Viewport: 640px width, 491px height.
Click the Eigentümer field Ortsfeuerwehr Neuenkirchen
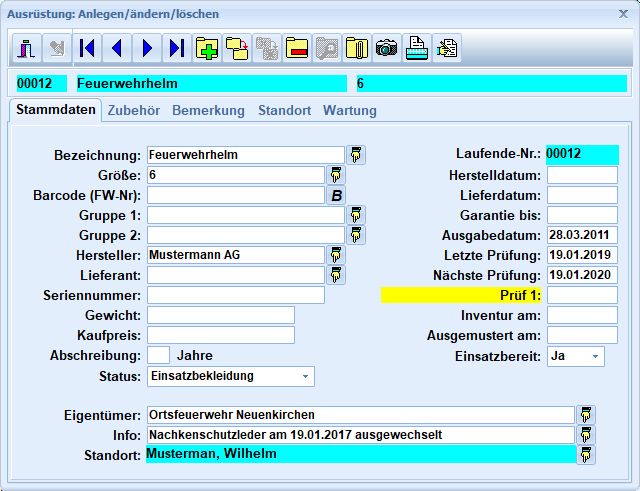[x=361, y=415]
